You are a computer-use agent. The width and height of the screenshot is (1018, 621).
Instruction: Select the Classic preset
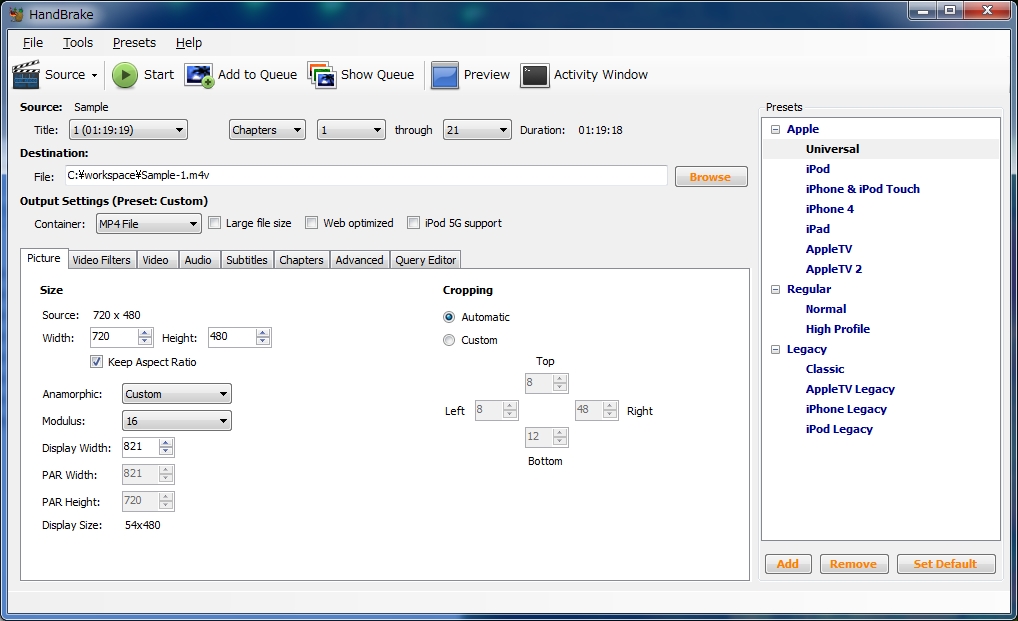pos(825,369)
